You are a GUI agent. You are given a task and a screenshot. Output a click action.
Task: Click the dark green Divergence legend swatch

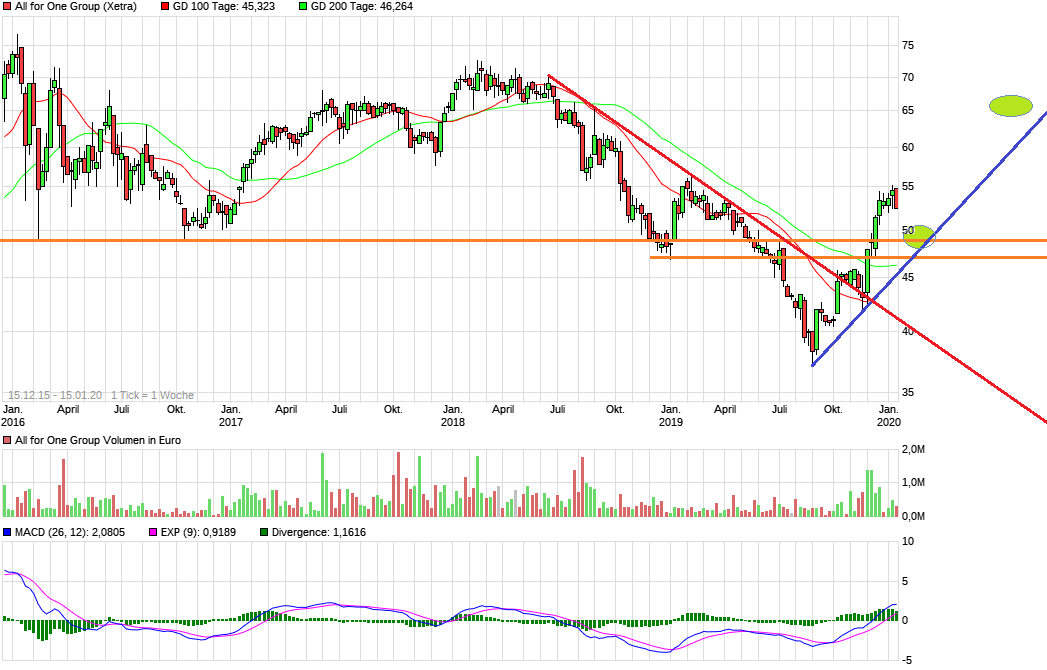click(264, 532)
